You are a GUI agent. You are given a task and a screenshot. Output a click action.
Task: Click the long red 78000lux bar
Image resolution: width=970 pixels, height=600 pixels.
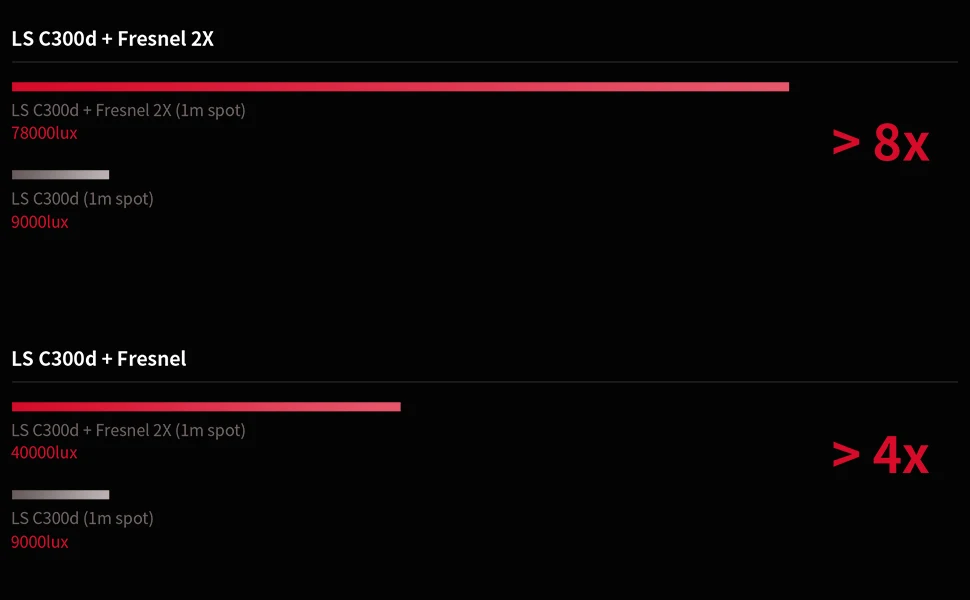[400, 87]
